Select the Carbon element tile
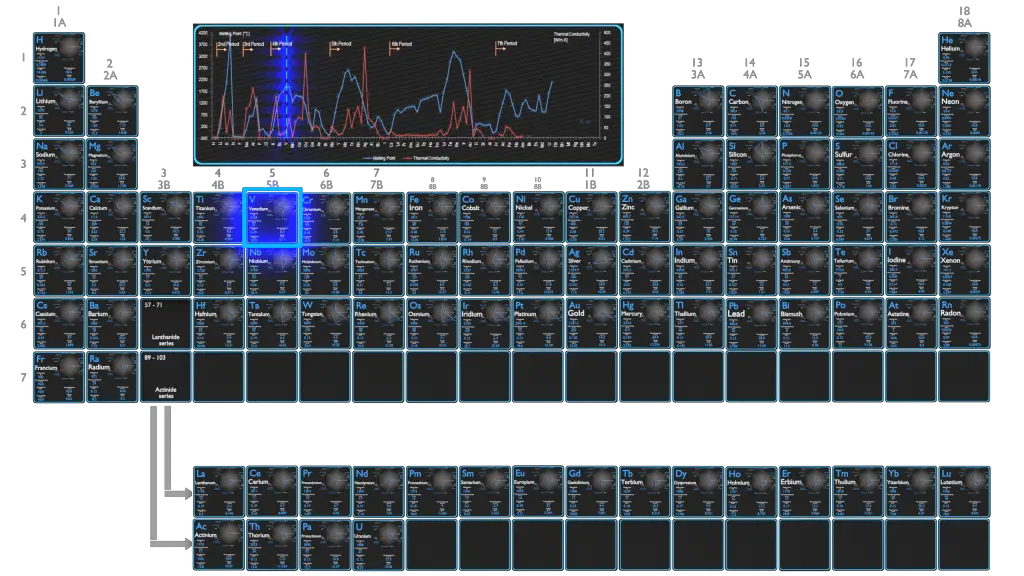The image size is (1024, 576). pyautogui.click(x=751, y=111)
